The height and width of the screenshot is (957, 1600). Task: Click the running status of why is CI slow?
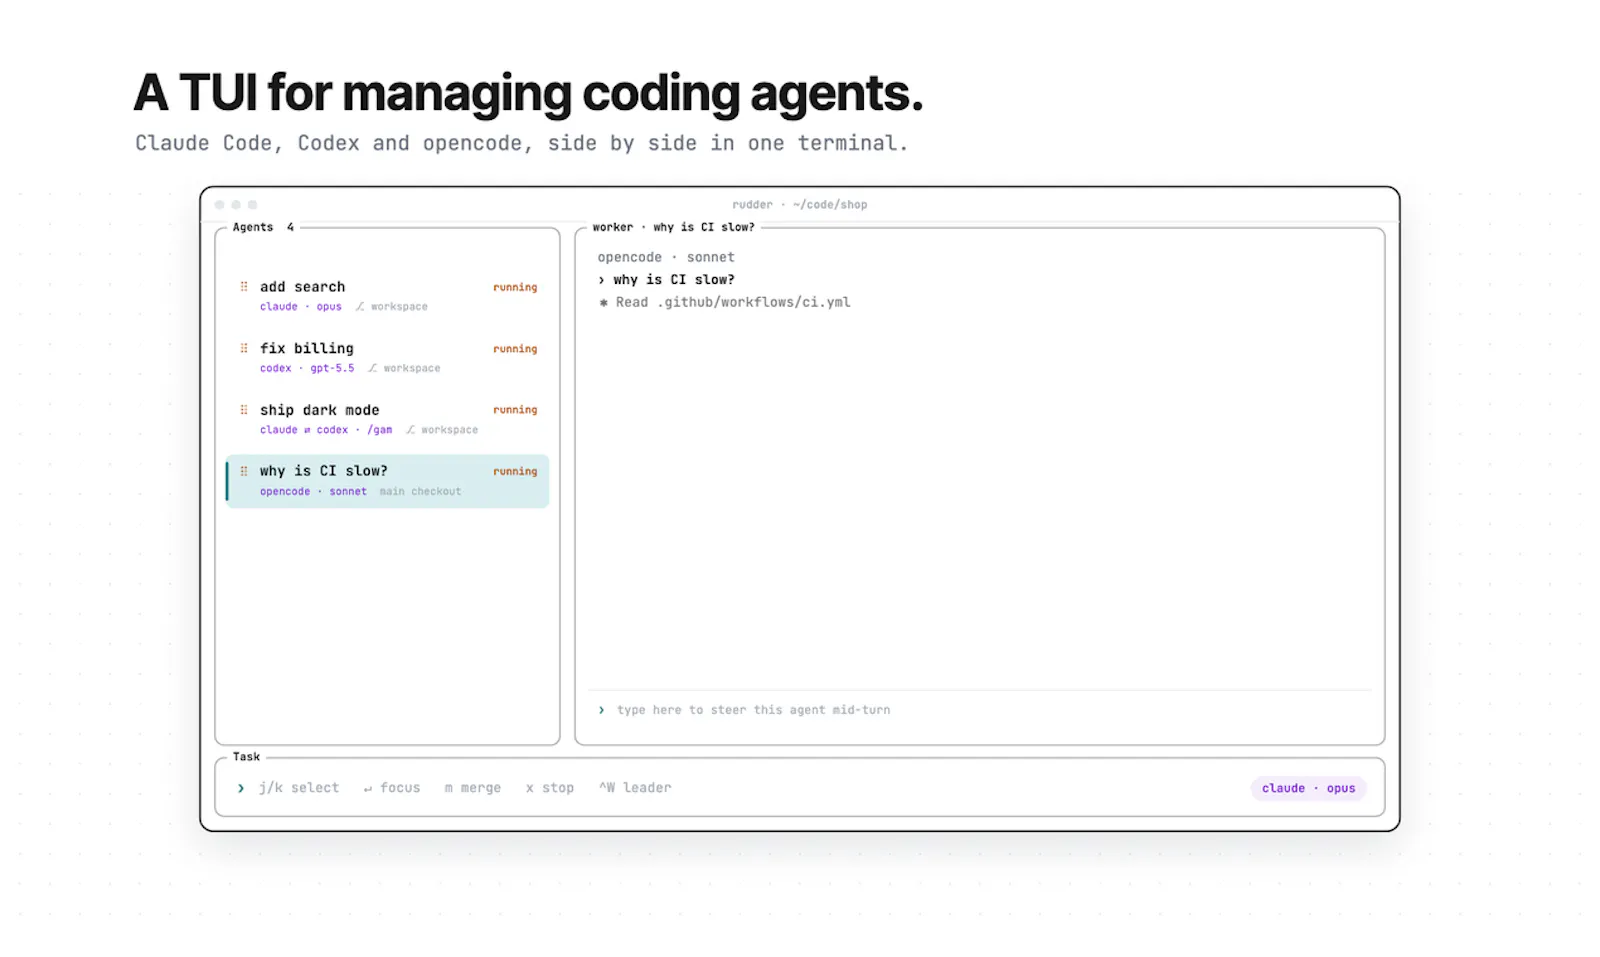coord(515,471)
